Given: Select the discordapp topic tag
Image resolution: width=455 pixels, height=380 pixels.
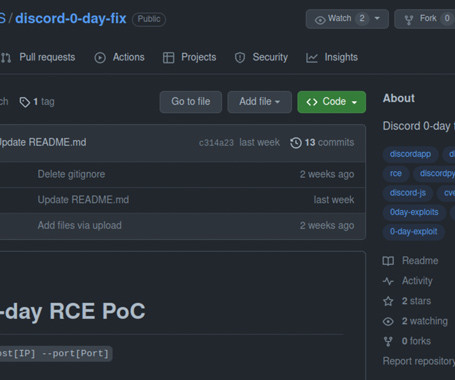Looking at the screenshot, I should (410, 154).
